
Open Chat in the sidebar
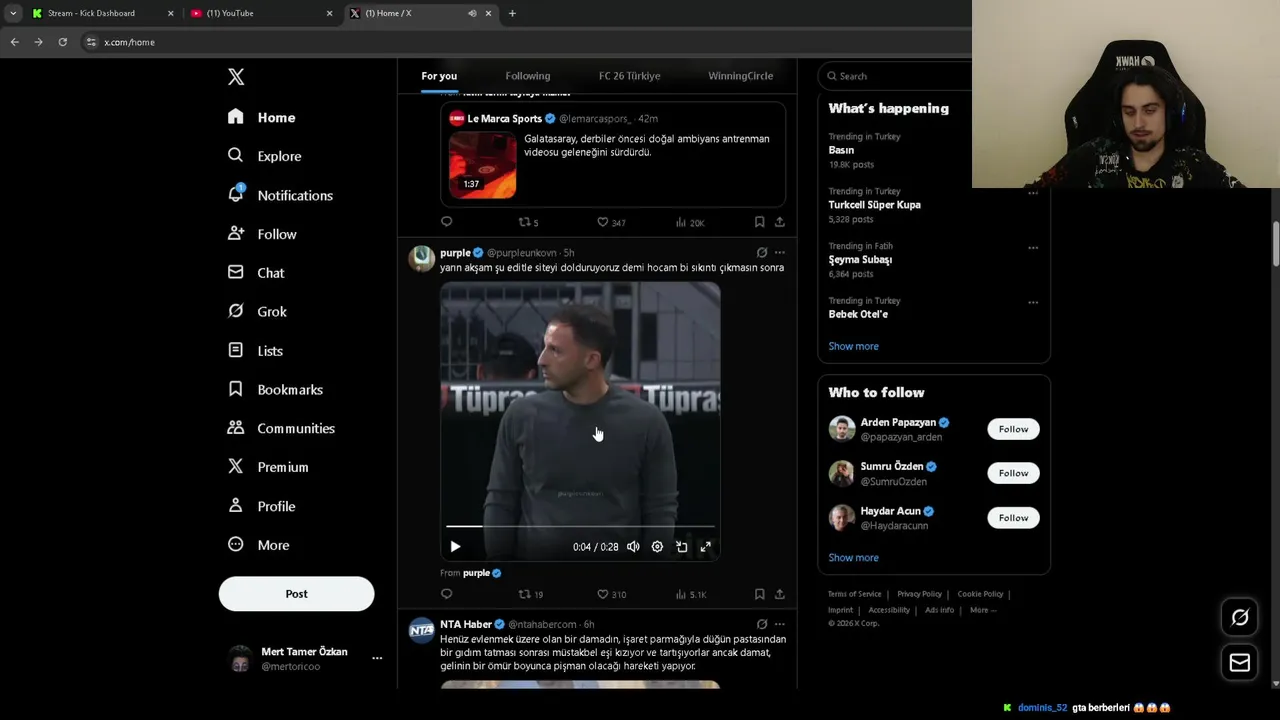256,273
